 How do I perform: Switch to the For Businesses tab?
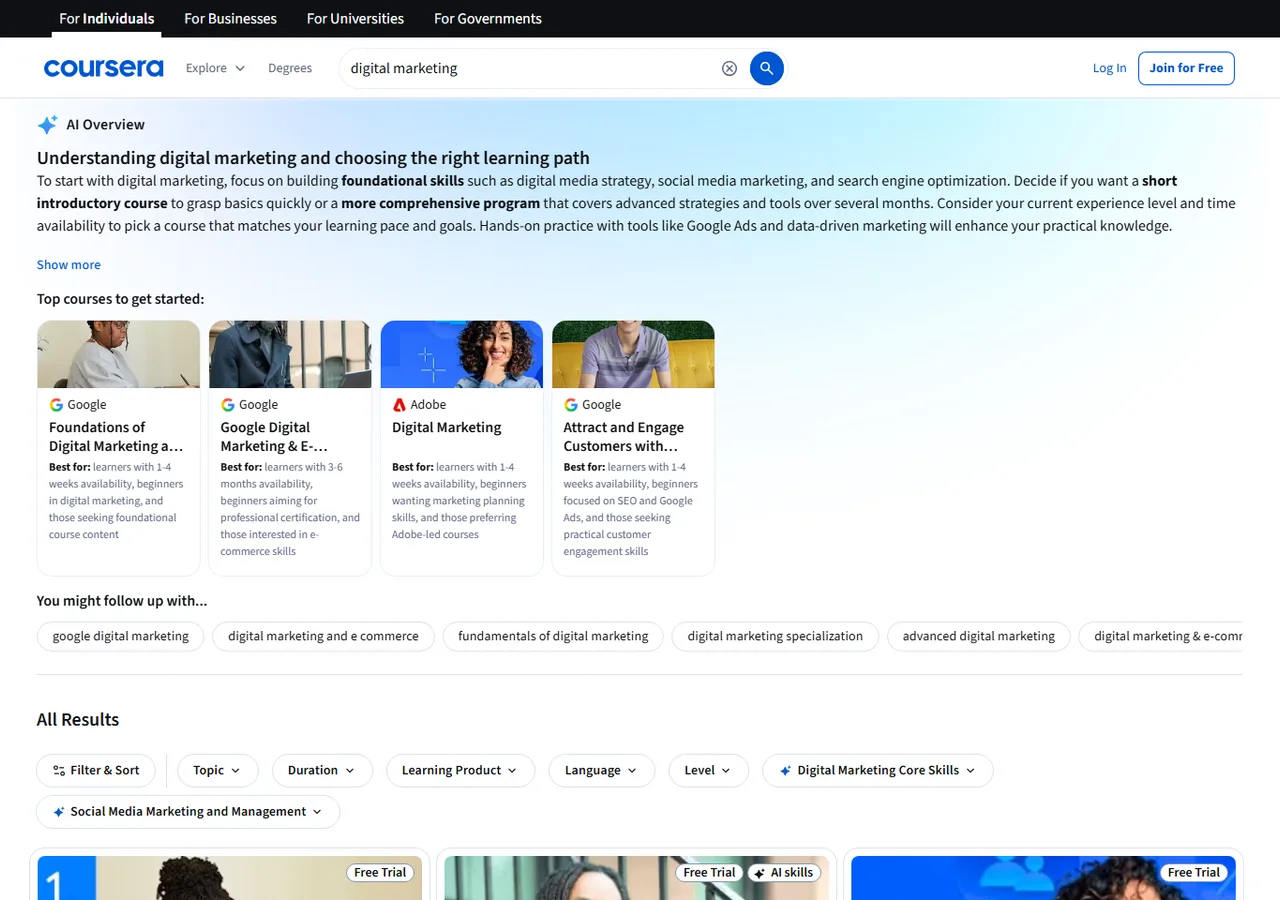tap(231, 19)
